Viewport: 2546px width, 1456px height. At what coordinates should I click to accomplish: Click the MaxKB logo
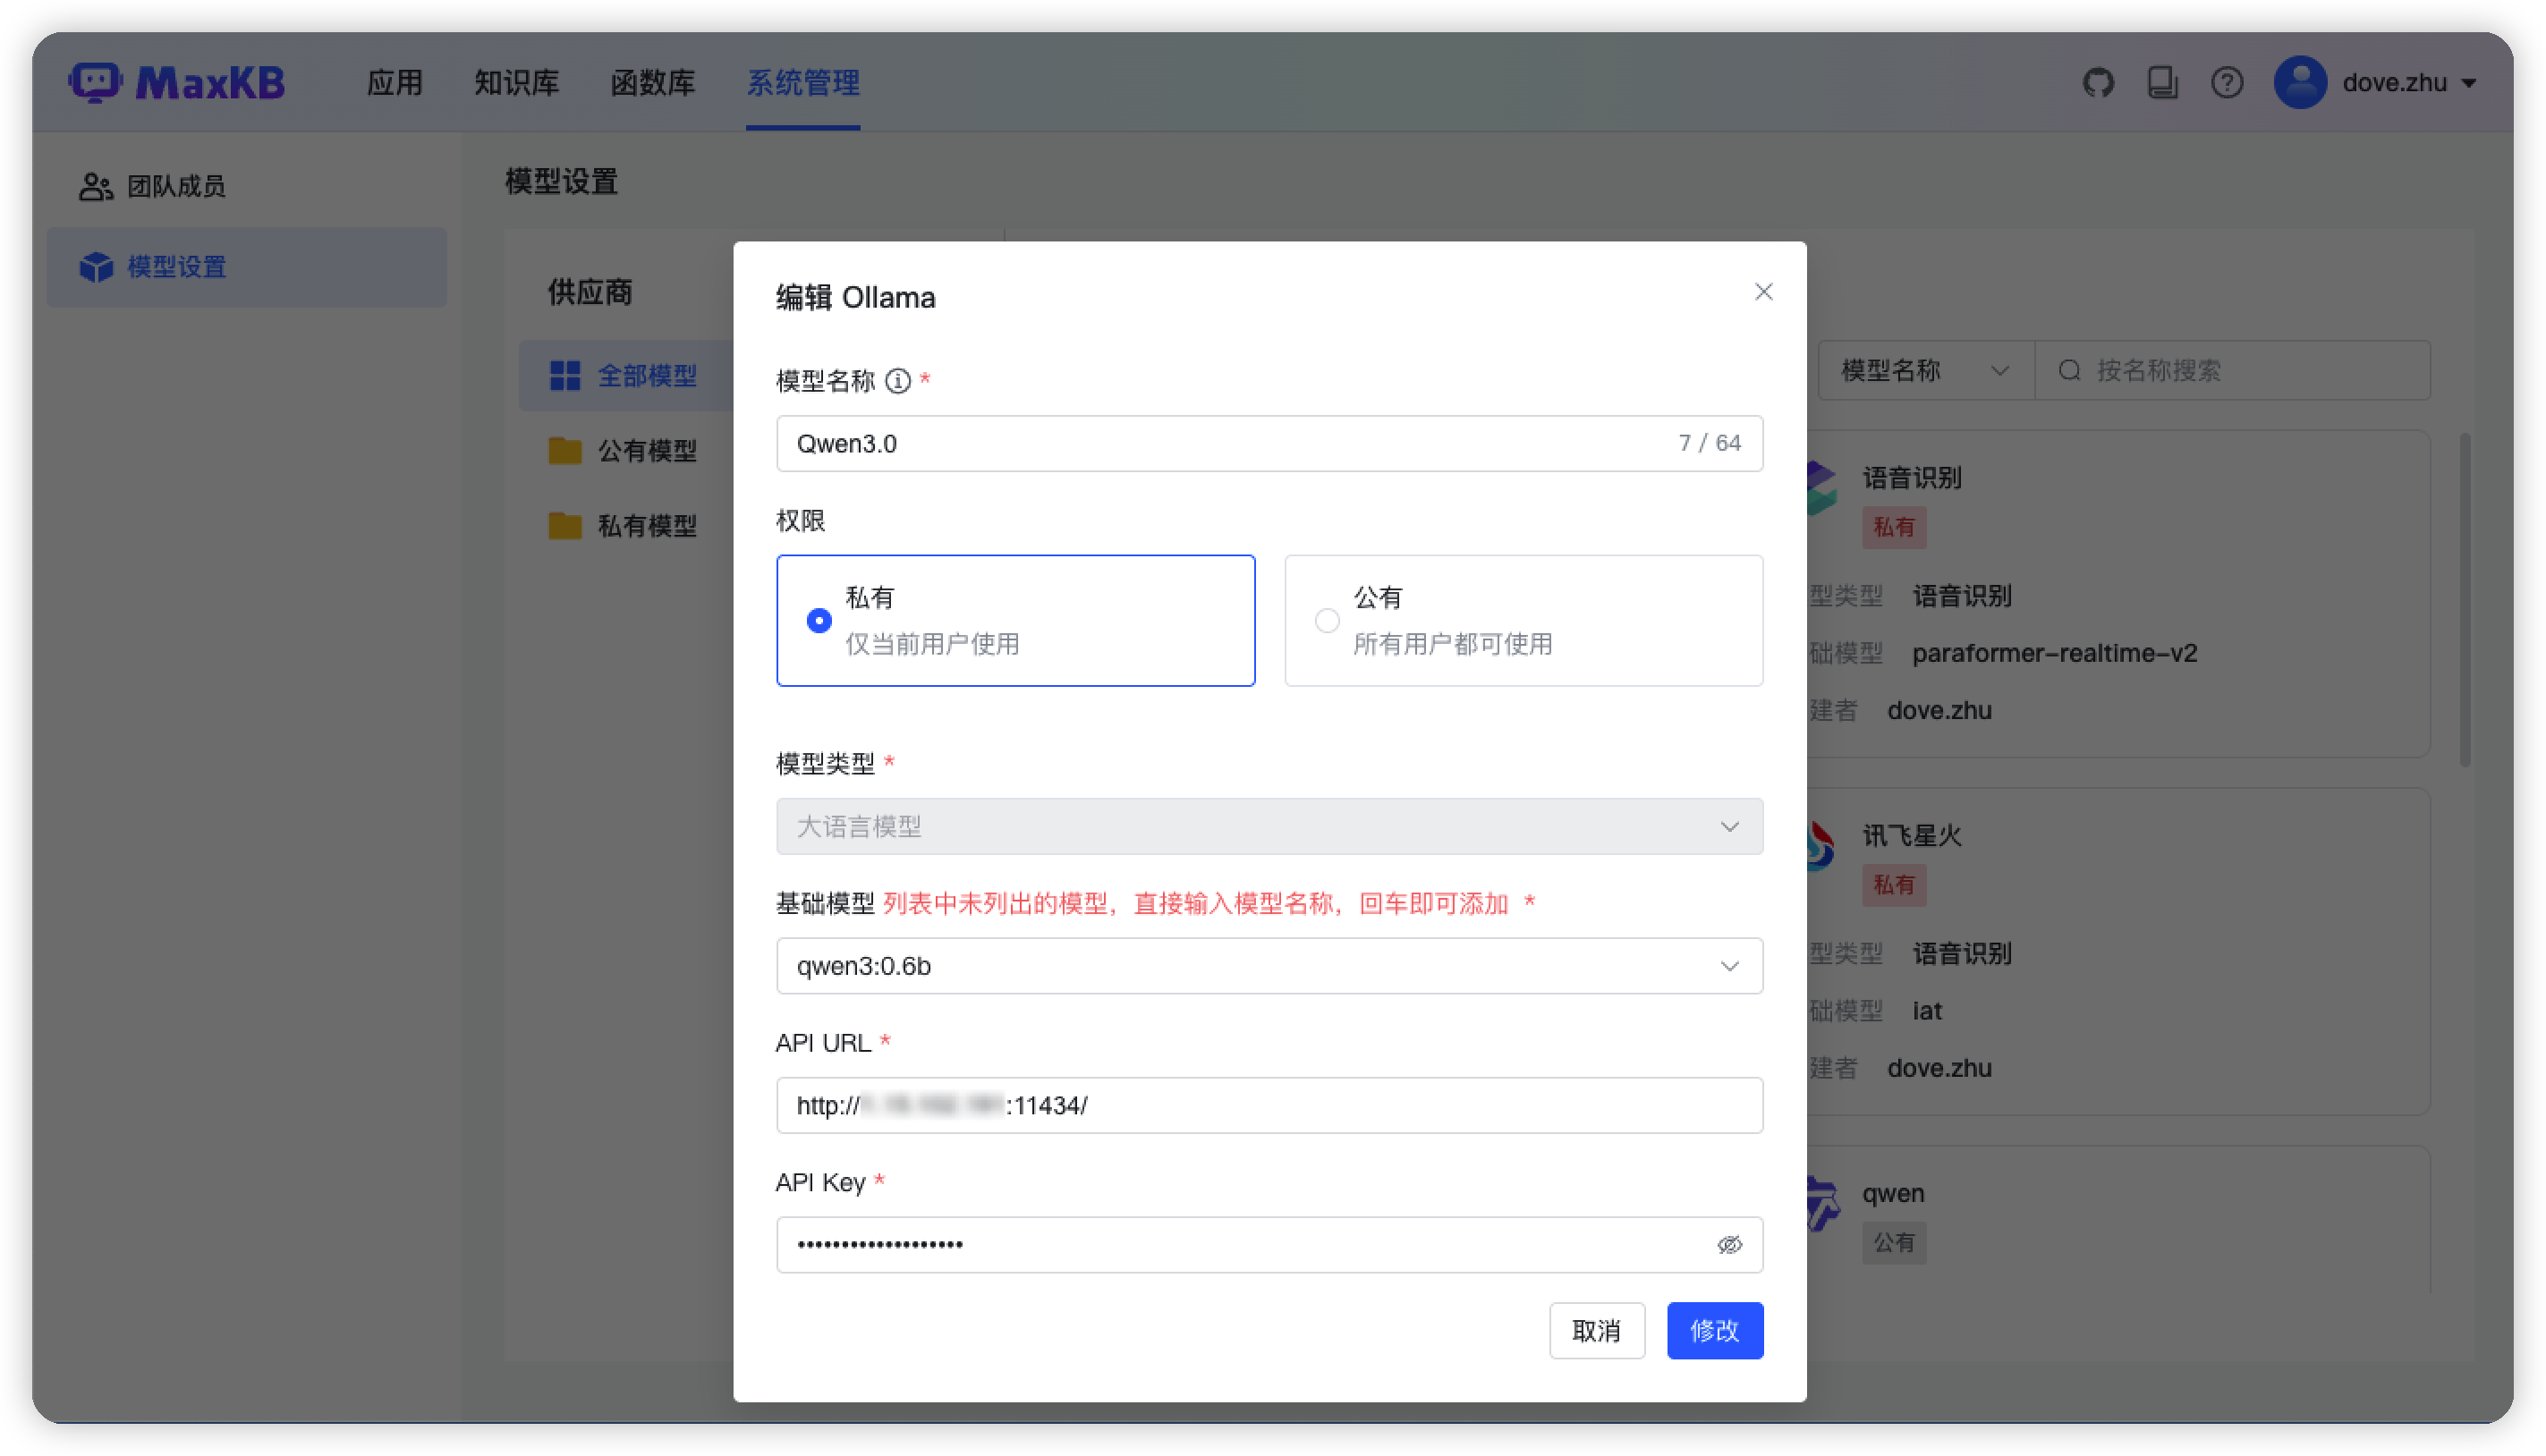[x=178, y=82]
